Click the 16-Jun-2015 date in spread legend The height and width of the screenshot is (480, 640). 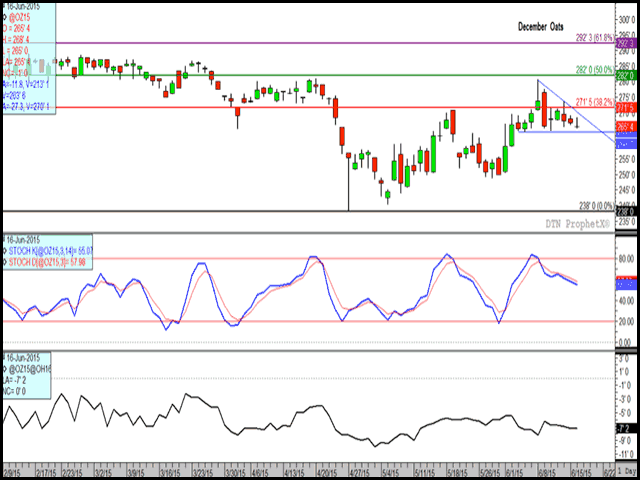pyautogui.click(x=22, y=358)
